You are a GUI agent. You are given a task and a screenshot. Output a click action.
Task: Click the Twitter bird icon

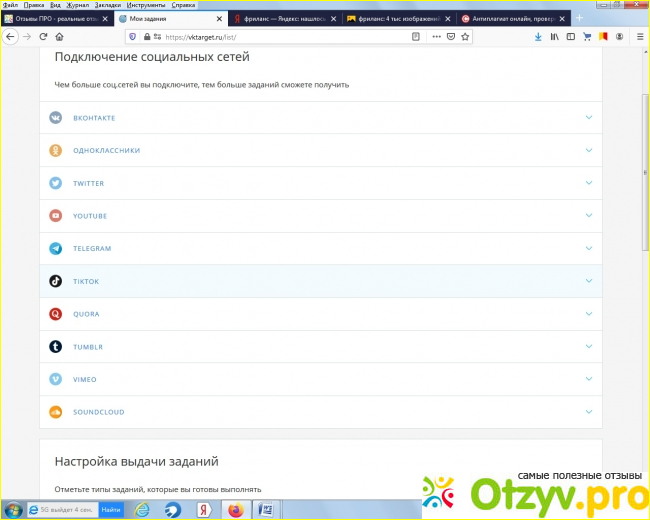(56, 183)
